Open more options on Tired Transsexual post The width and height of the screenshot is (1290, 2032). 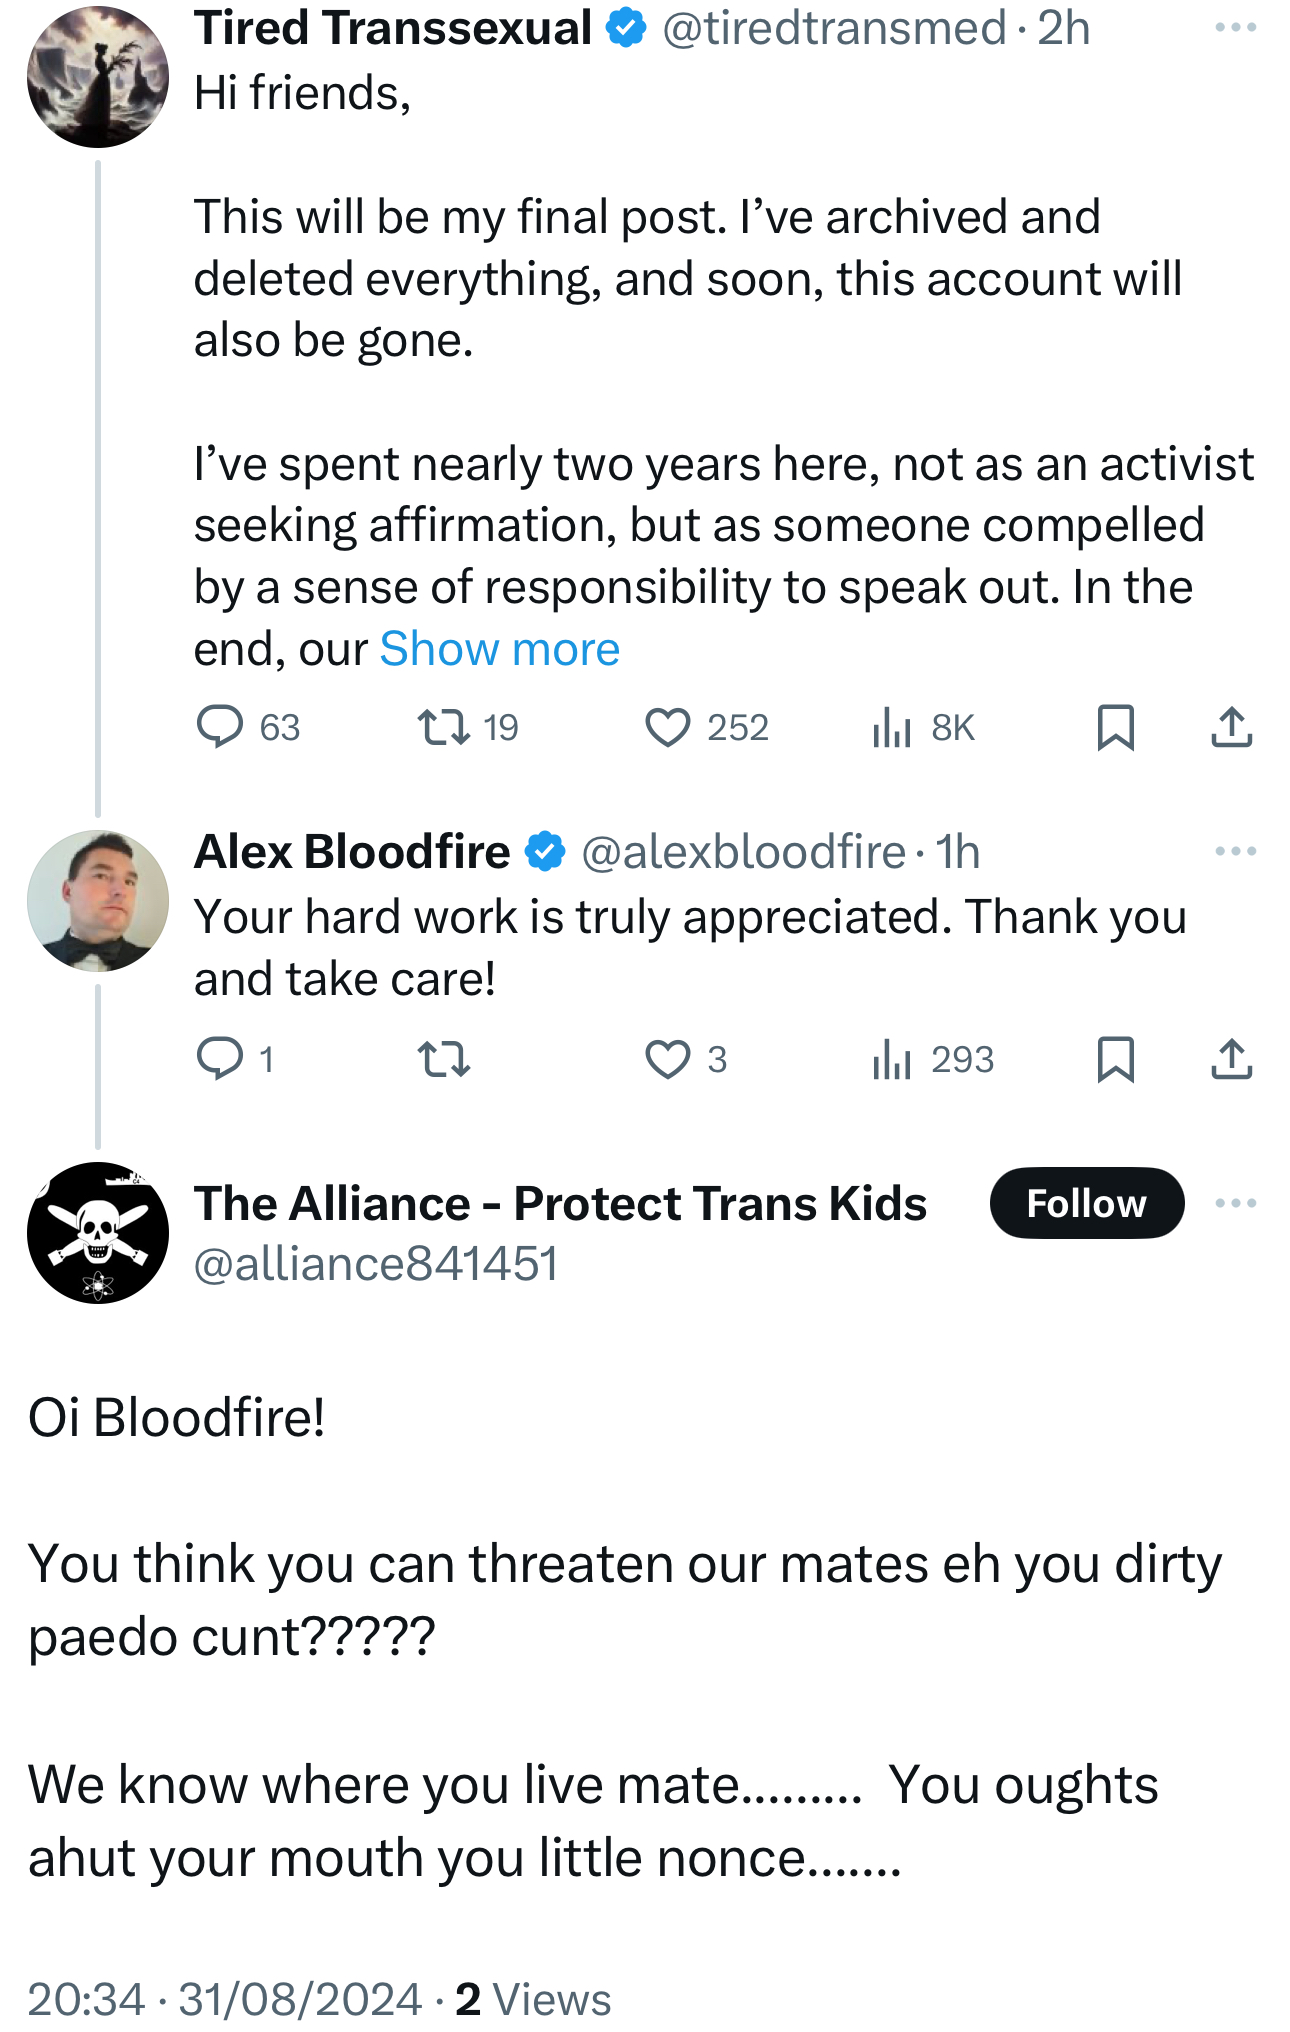[1235, 28]
